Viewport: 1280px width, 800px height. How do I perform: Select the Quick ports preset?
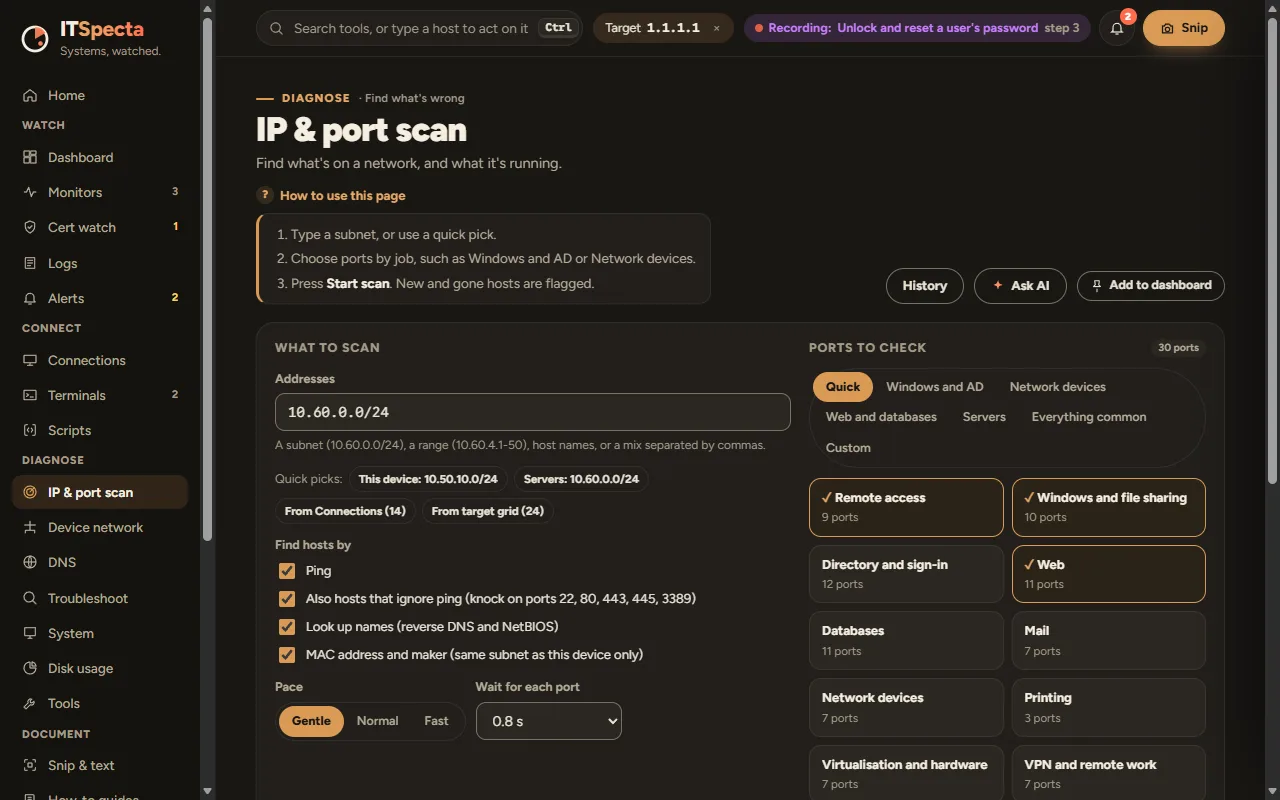[x=843, y=387]
